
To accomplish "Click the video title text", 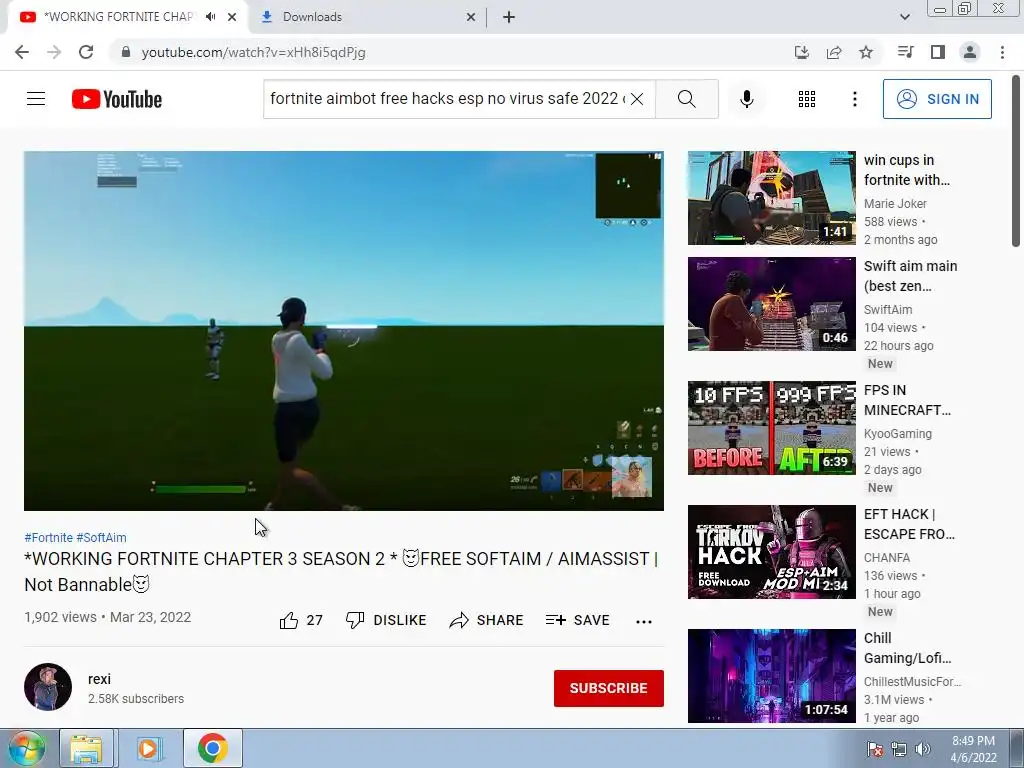I will (341, 571).
